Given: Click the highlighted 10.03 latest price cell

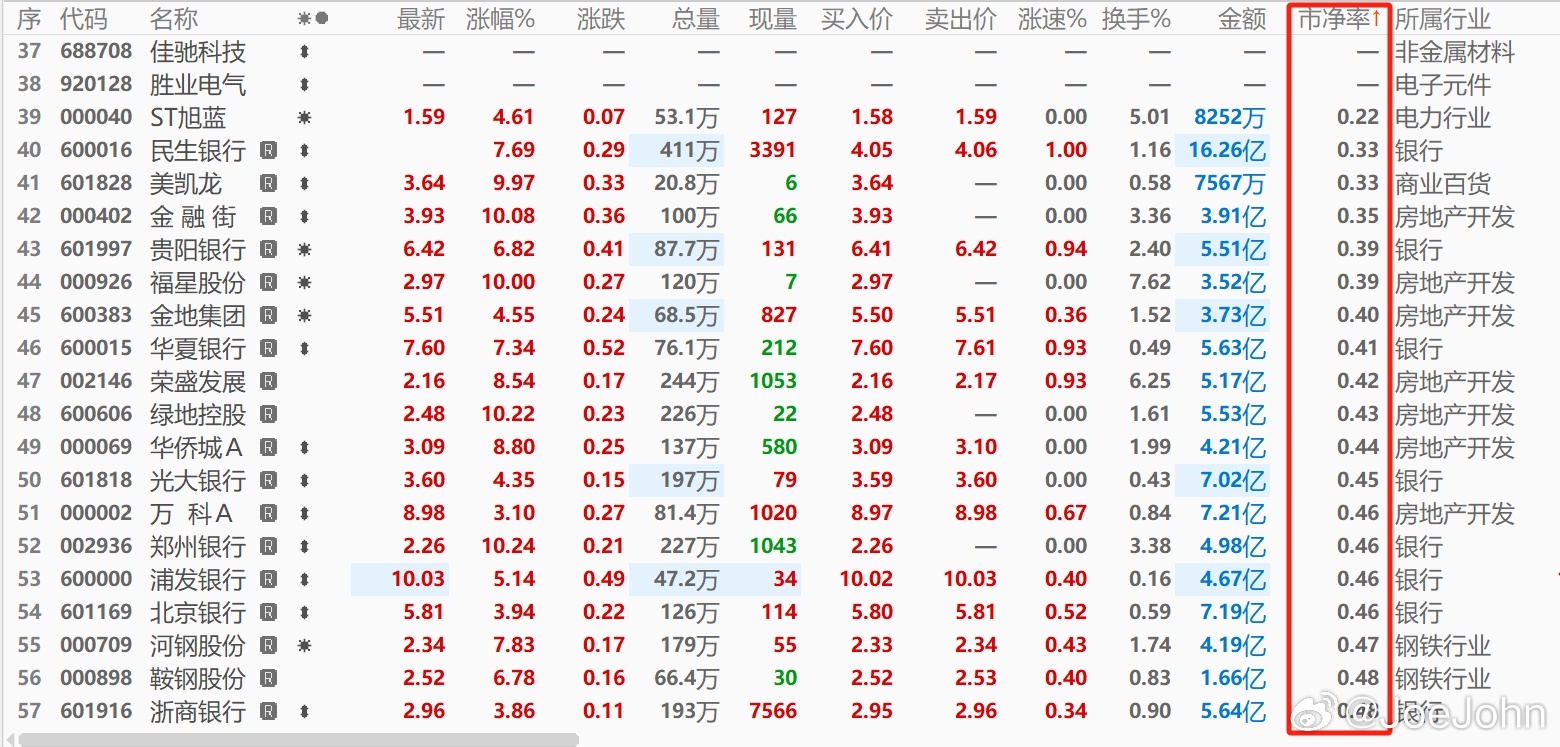Looking at the screenshot, I should [x=400, y=580].
